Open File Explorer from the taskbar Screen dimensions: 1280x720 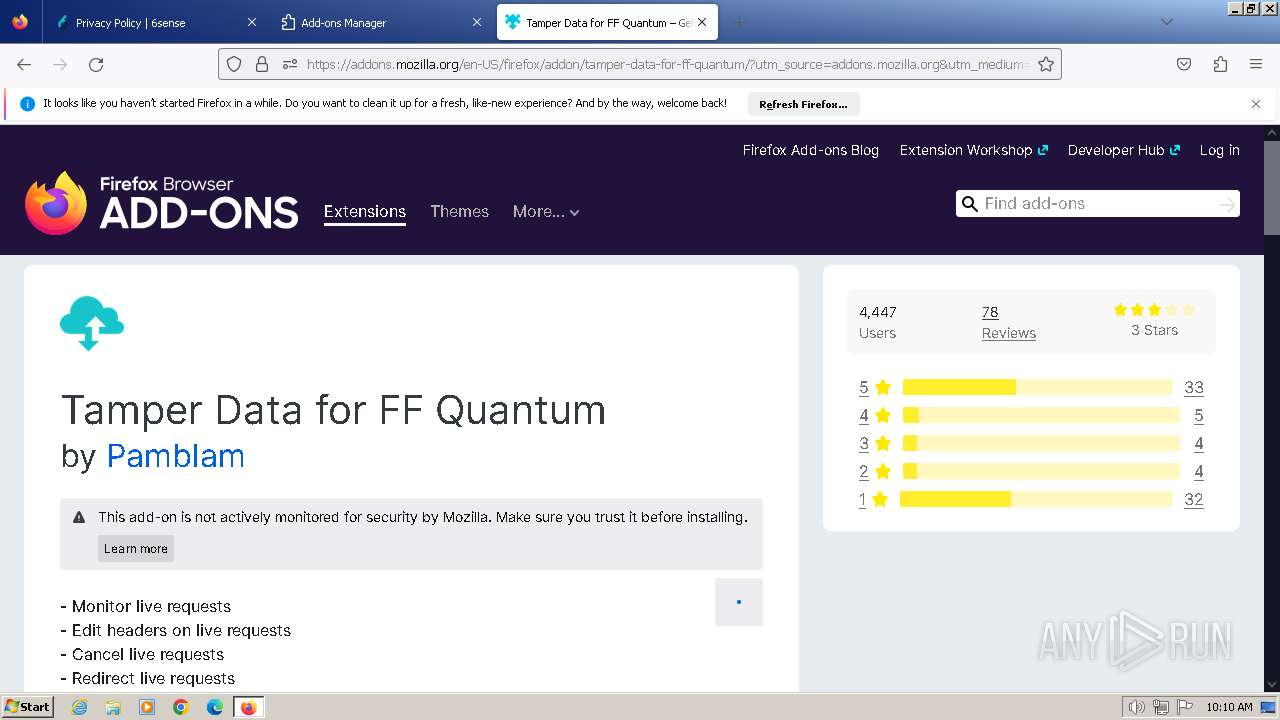click(x=113, y=707)
